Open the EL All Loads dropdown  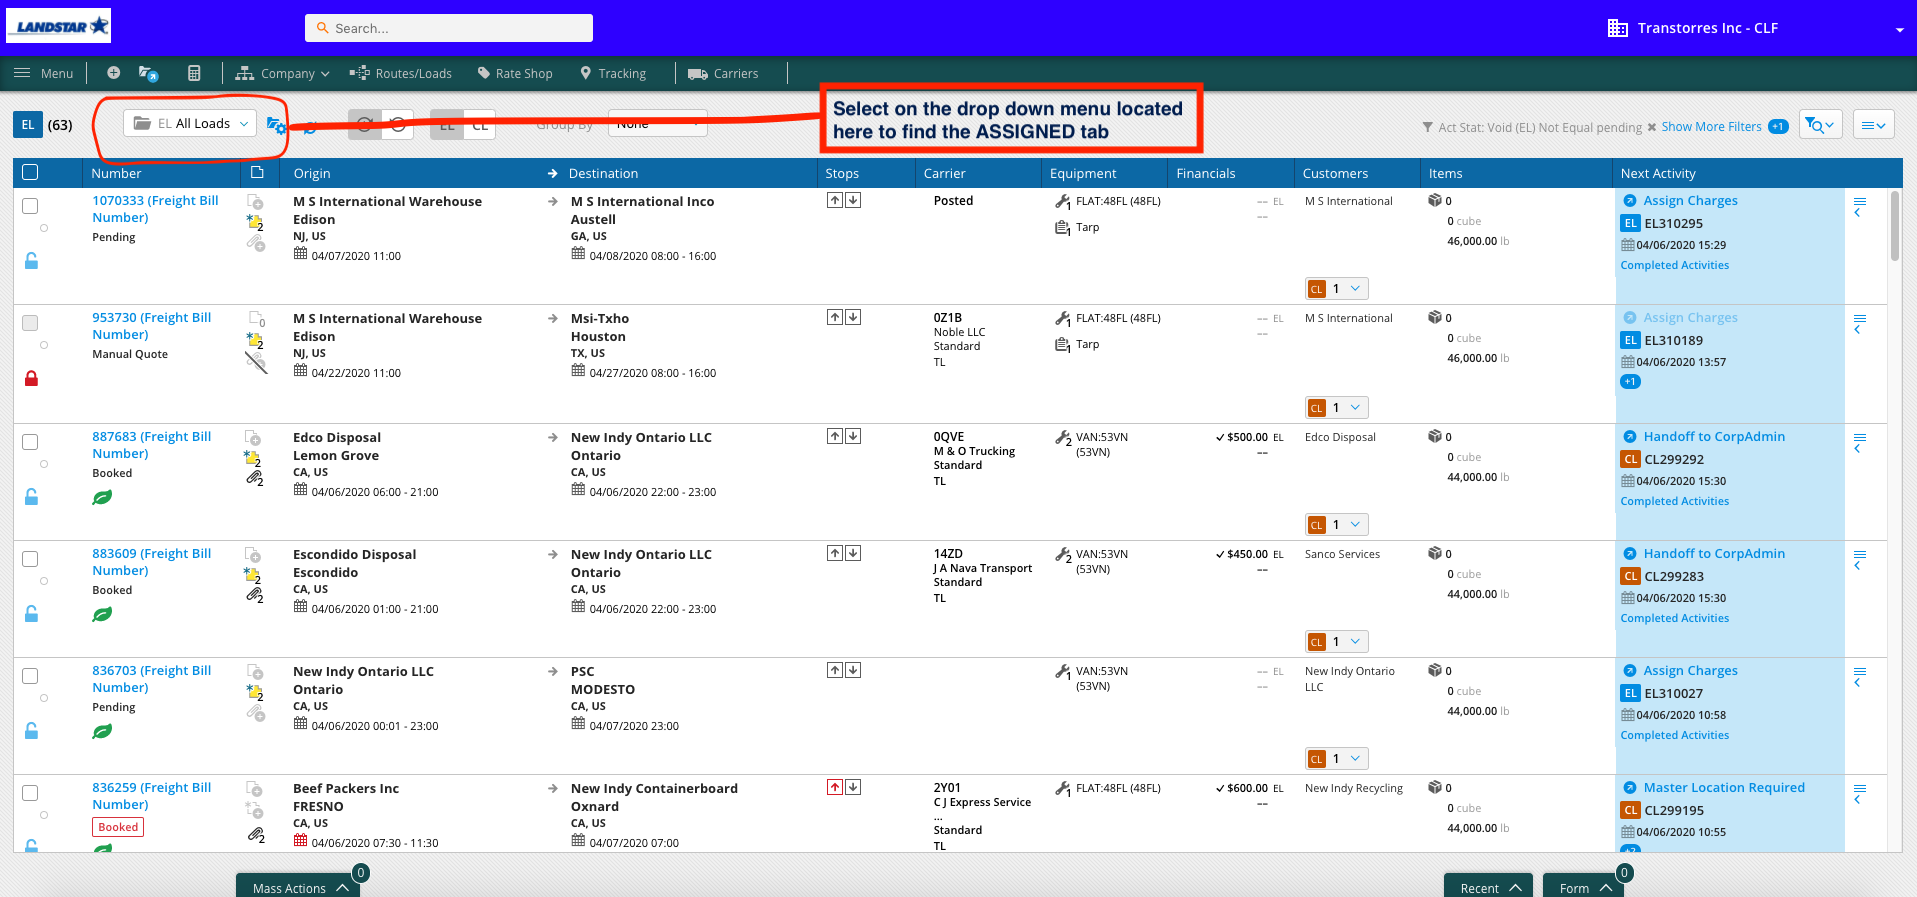tap(190, 123)
